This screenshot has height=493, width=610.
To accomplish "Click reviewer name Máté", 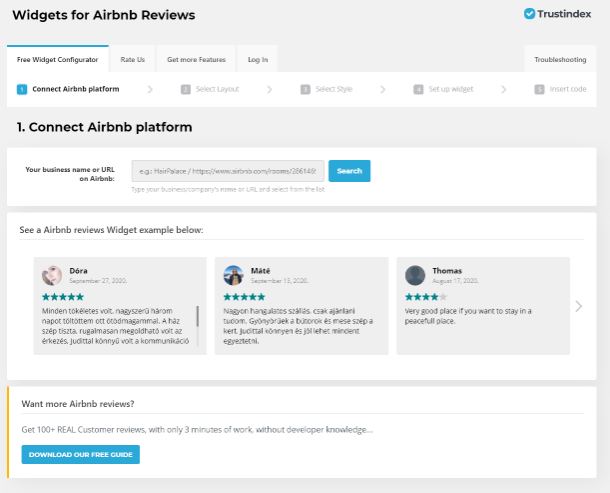I will tap(260, 270).
